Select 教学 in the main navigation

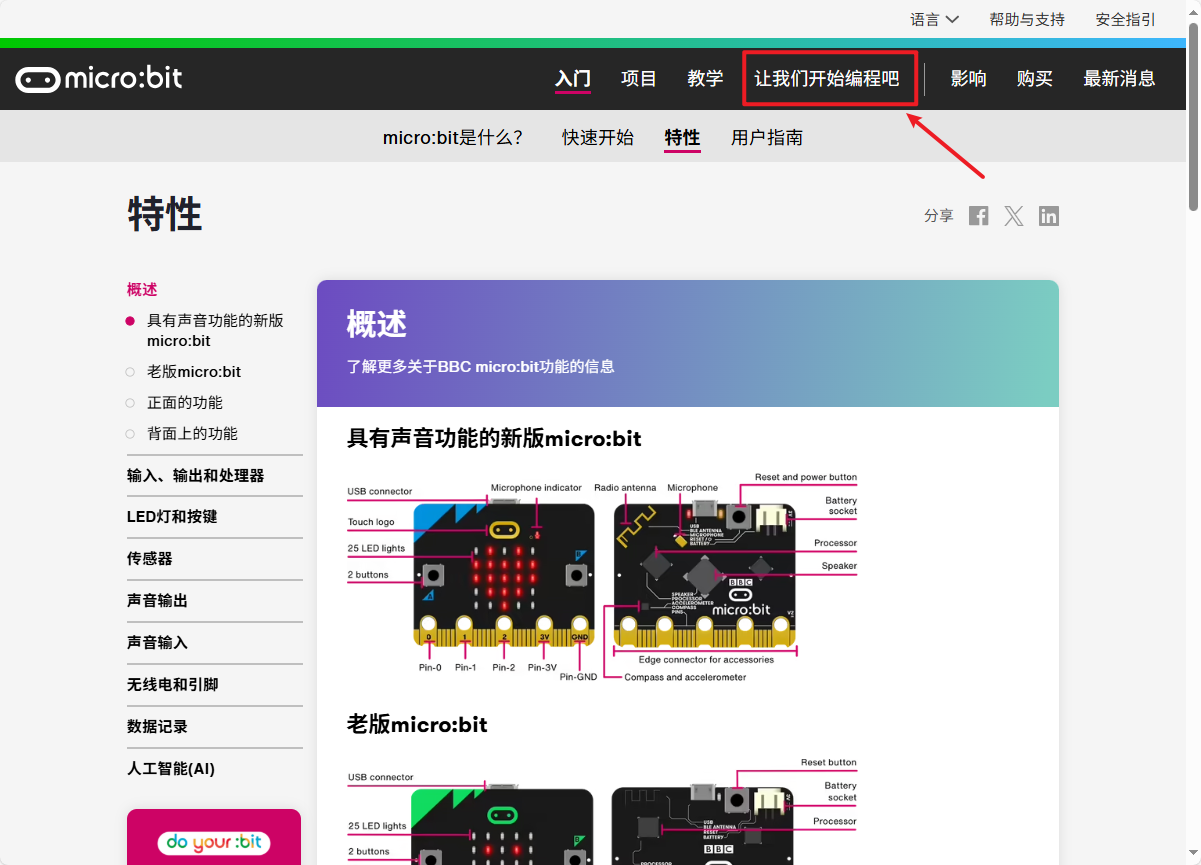[x=705, y=79]
